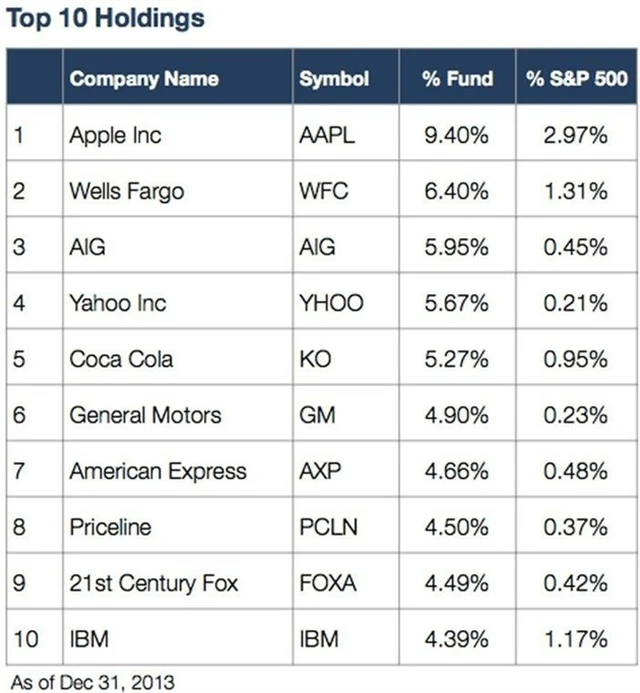Click the % Fund column header

pos(456,79)
